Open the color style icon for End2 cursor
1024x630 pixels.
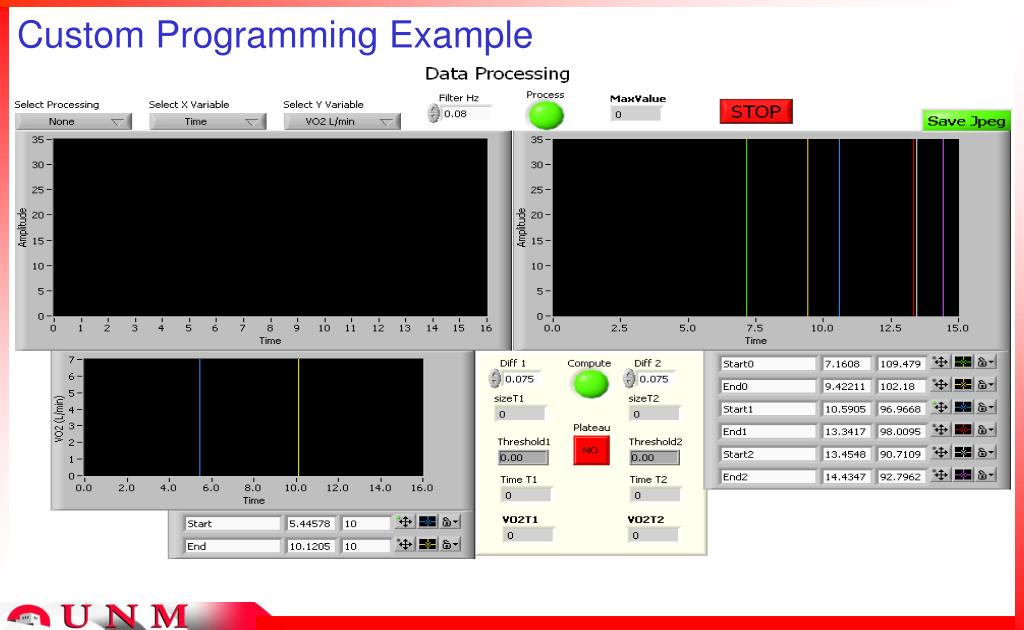point(963,475)
